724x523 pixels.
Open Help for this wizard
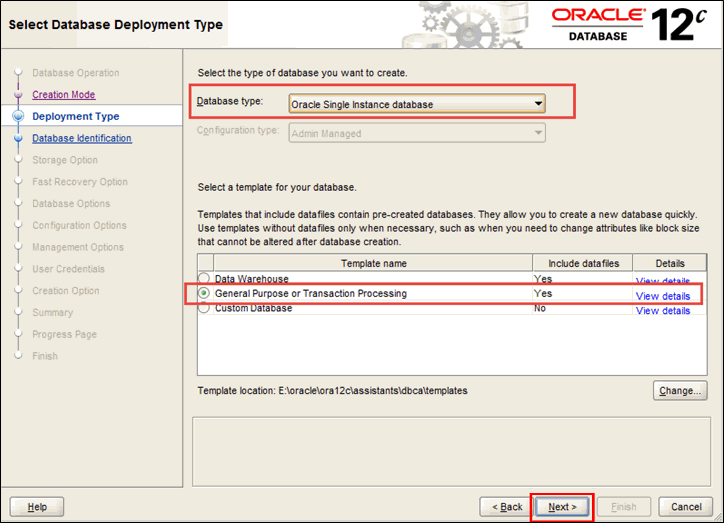pyautogui.click(x=37, y=507)
